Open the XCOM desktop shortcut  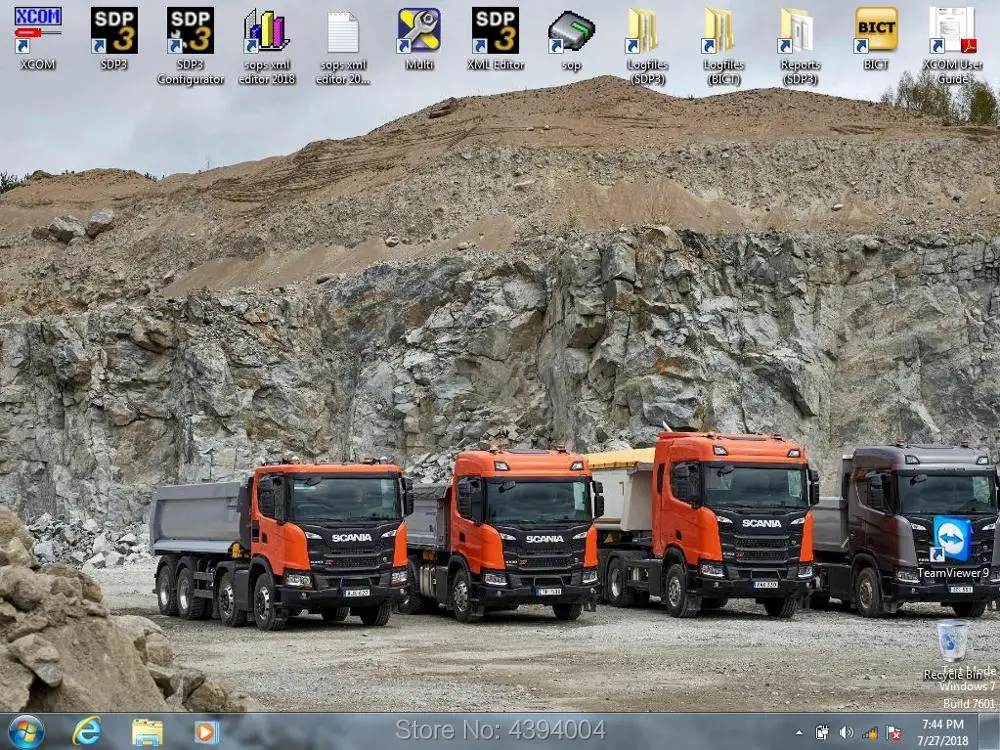coord(38,31)
